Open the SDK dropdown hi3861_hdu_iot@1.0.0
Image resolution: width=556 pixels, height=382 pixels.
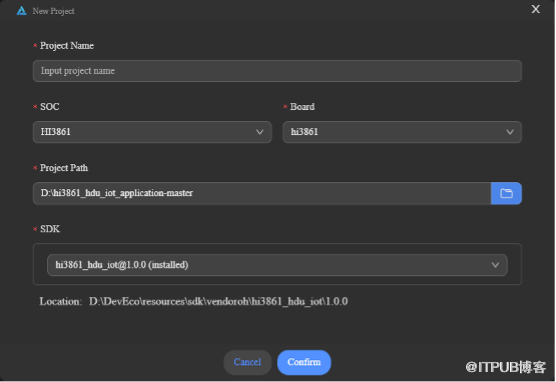coord(277,265)
